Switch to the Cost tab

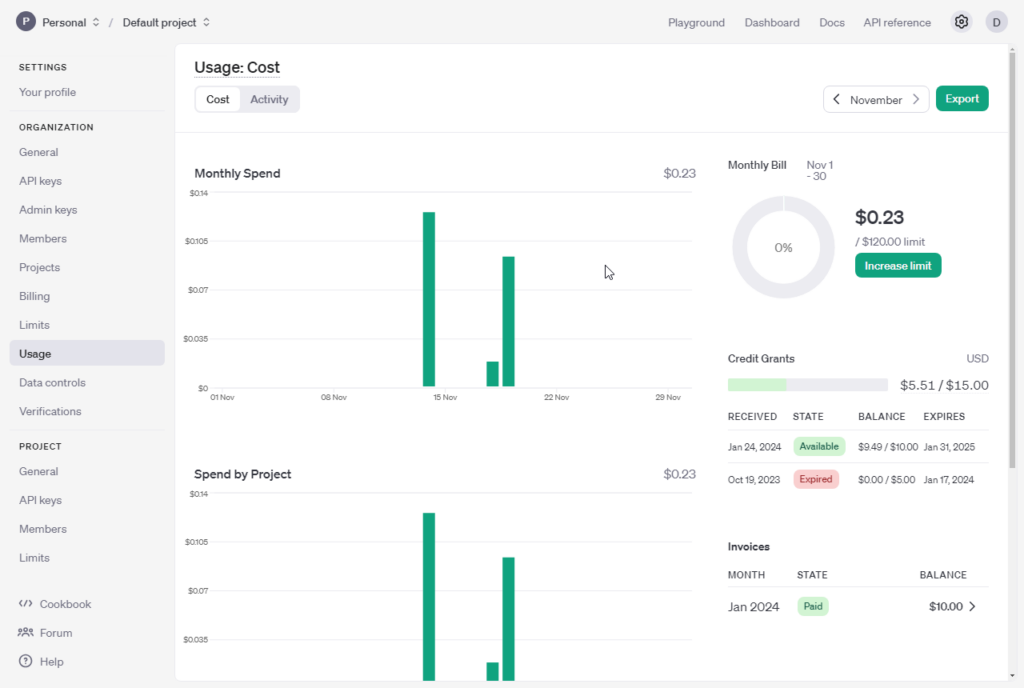tap(217, 99)
